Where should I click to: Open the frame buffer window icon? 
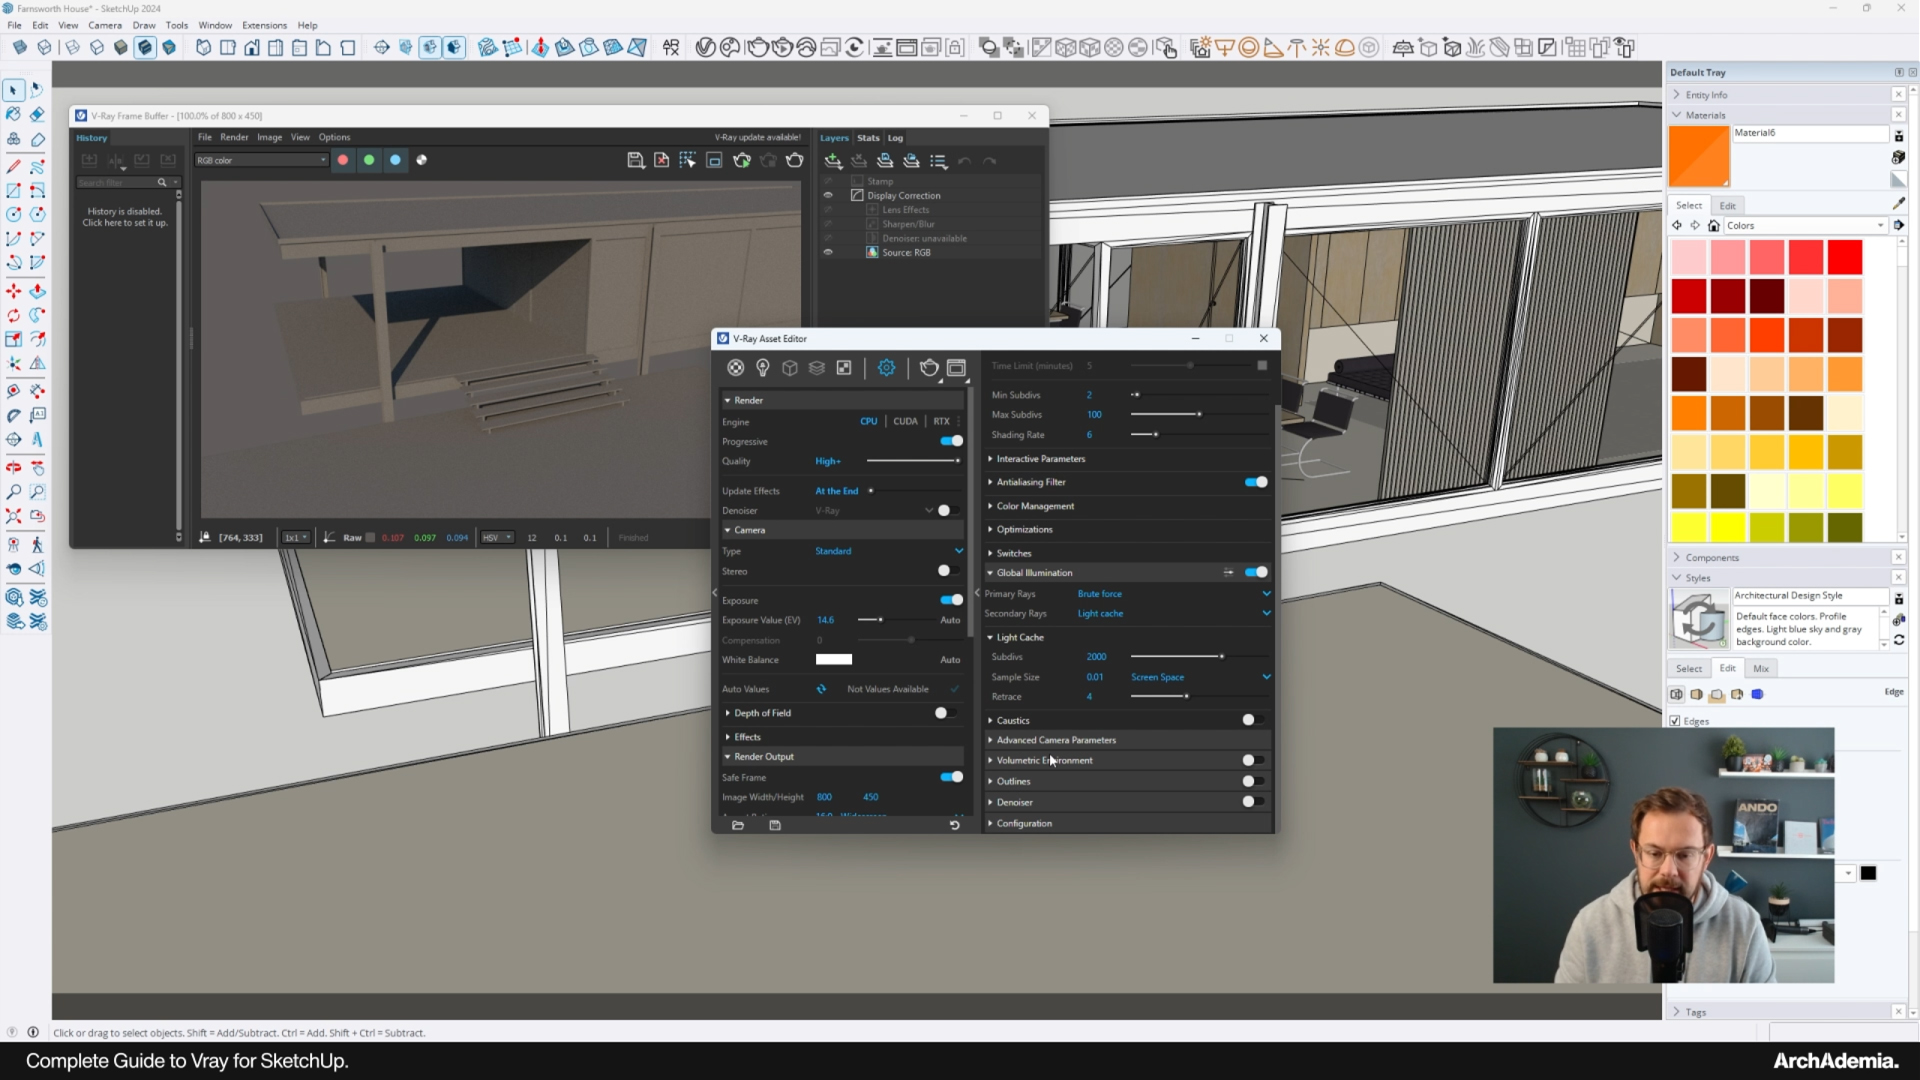[956, 368]
